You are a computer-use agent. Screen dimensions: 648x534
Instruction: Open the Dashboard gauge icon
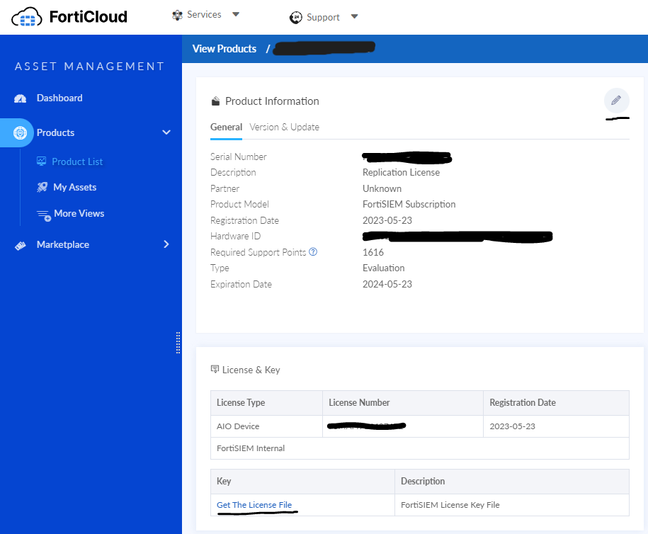tap(20, 98)
